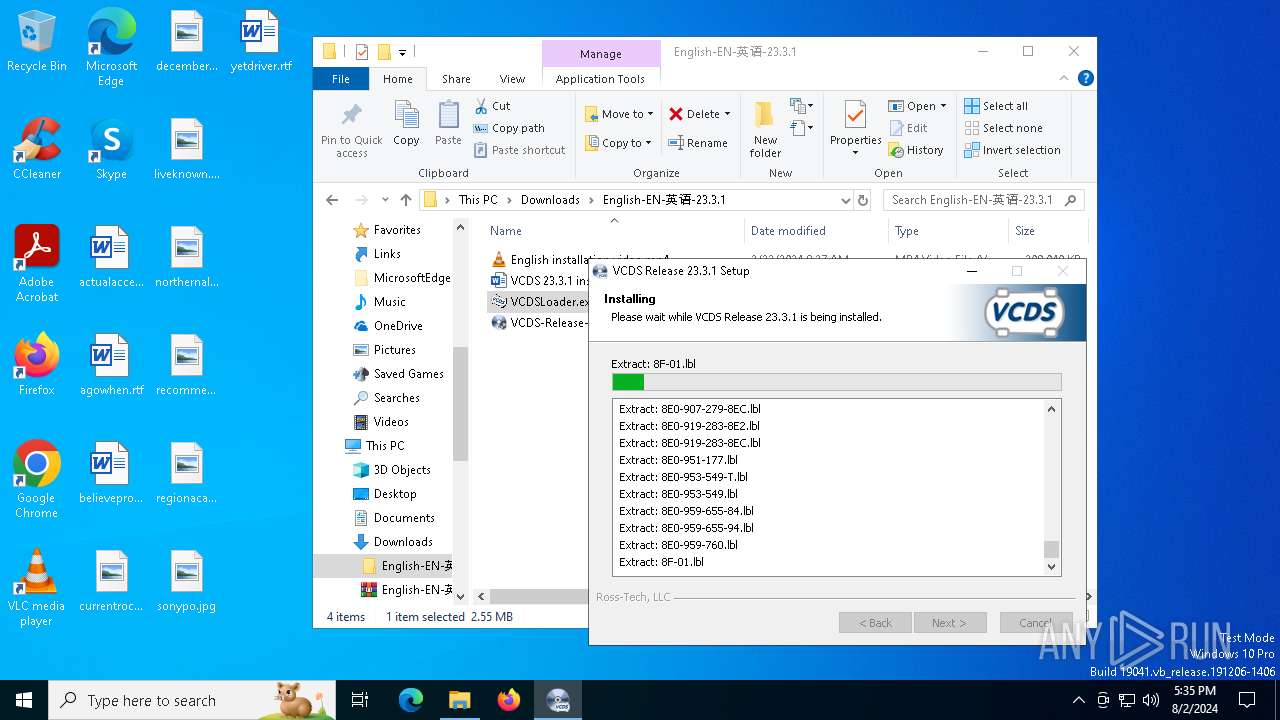Click the Refresh button beside address bar
The width and height of the screenshot is (1280, 720).
[863, 200]
